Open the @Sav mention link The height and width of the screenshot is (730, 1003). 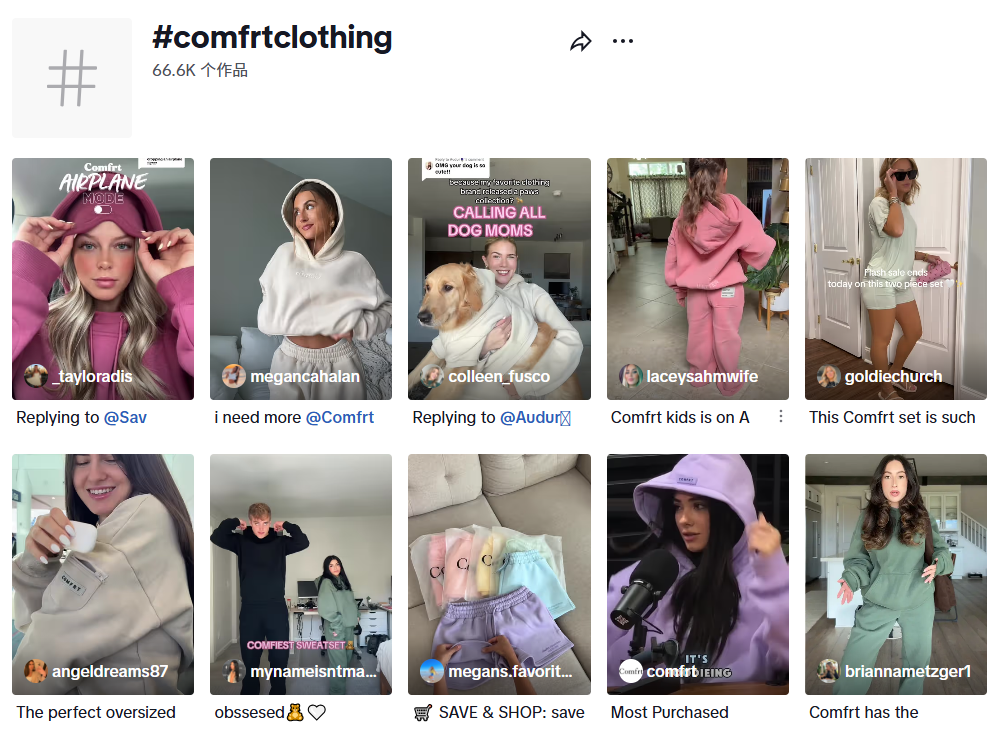tap(125, 418)
